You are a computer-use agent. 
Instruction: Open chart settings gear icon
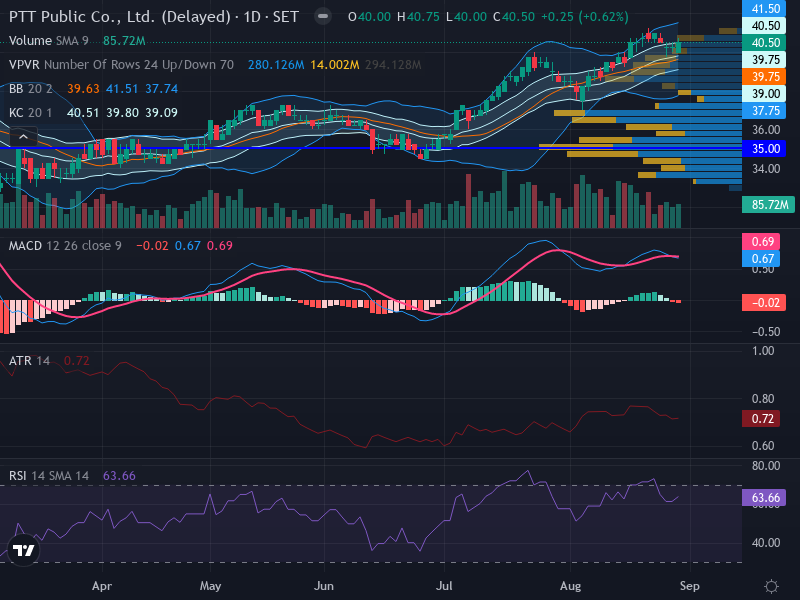click(771, 586)
